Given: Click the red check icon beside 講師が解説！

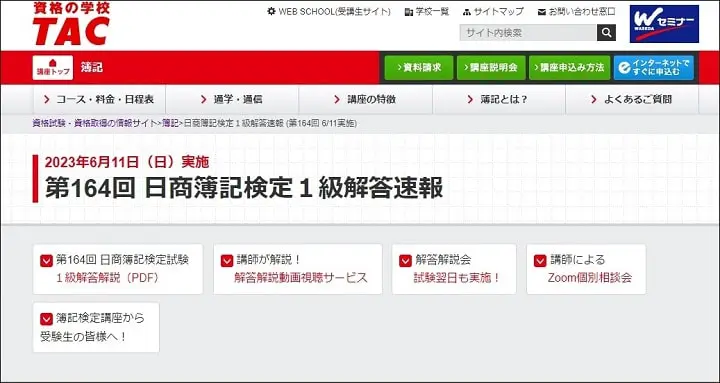Looking at the screenshot, I should [x=227, y=260].
